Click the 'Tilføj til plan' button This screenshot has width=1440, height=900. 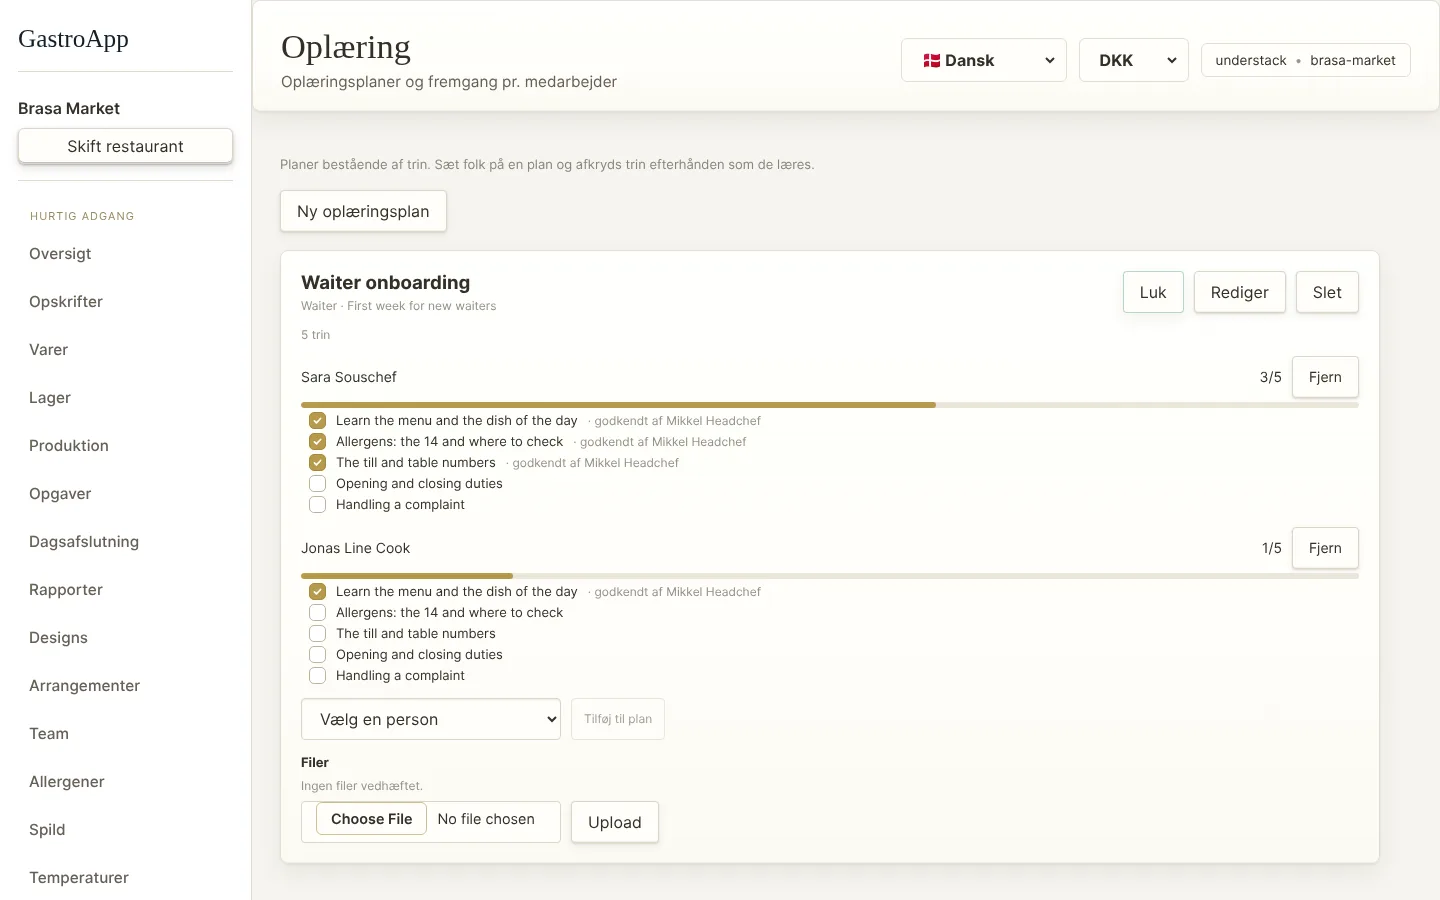tap(618, 719)
